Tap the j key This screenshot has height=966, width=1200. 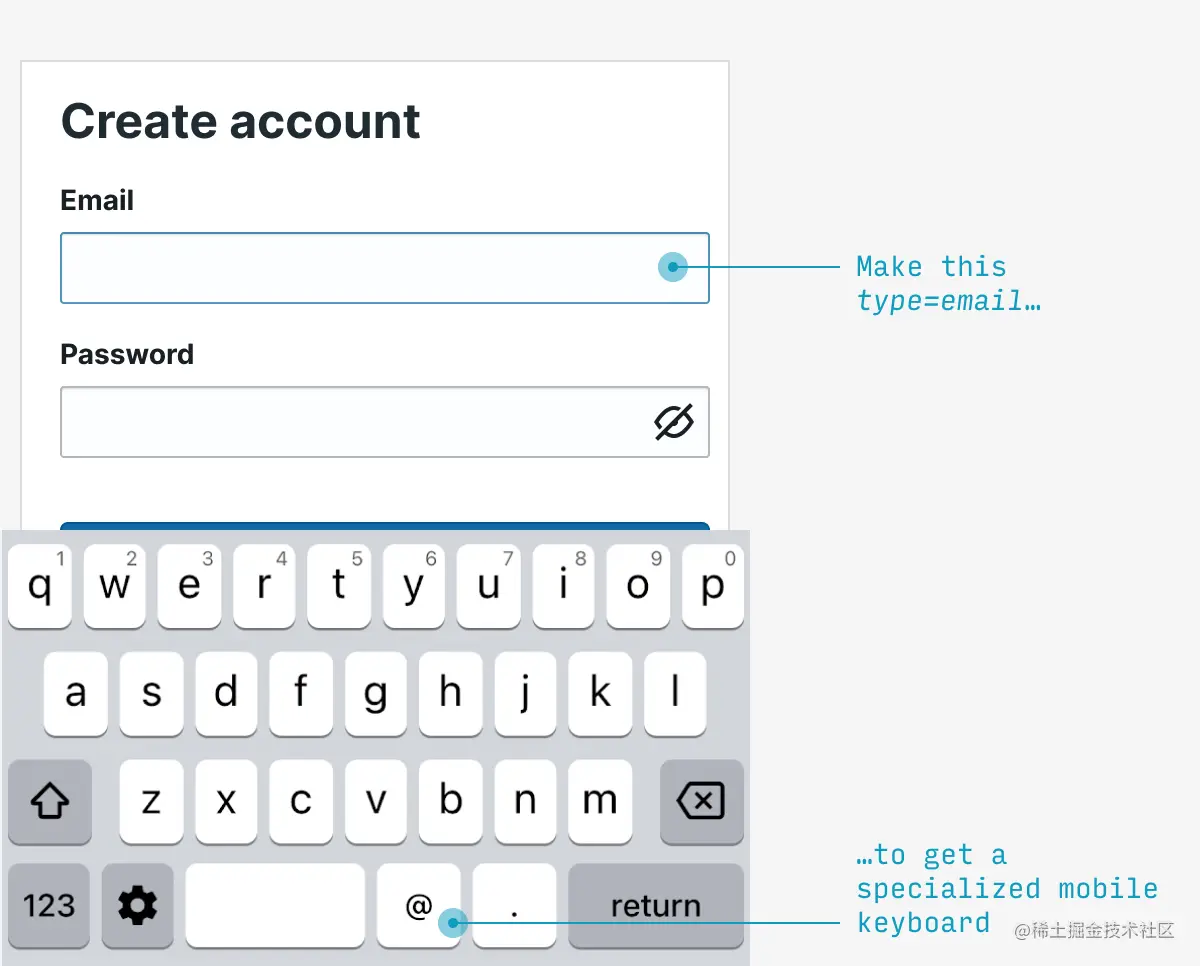pos(525,693)
